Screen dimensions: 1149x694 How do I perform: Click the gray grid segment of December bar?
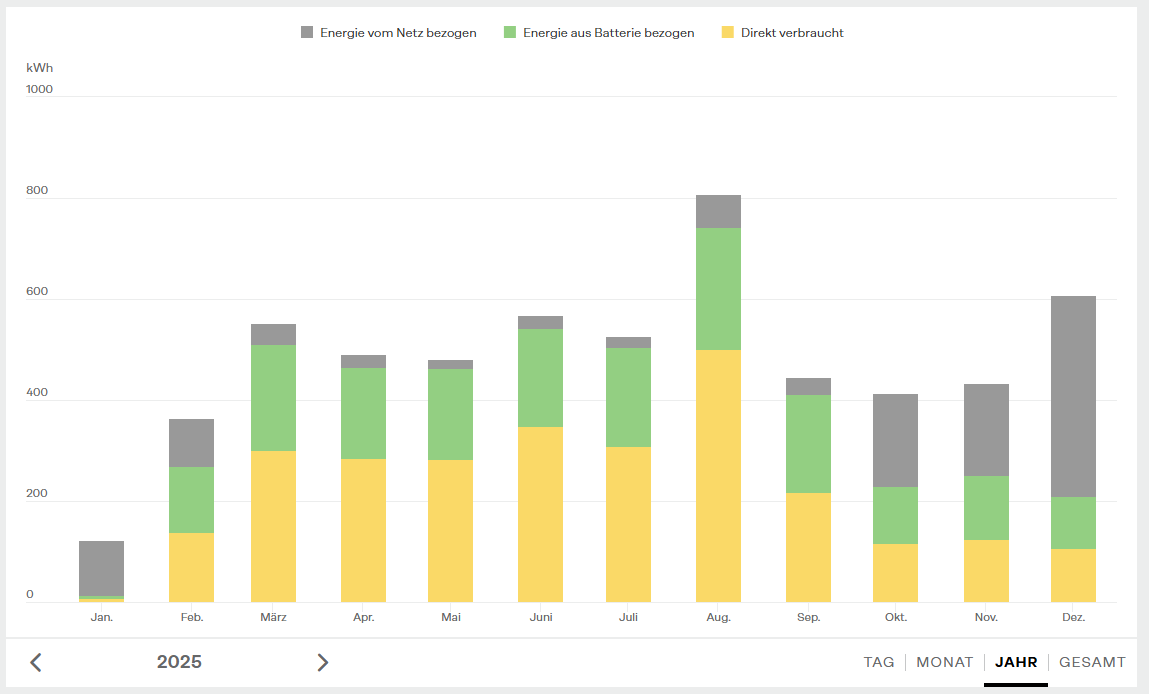(x=1073, y=396)
